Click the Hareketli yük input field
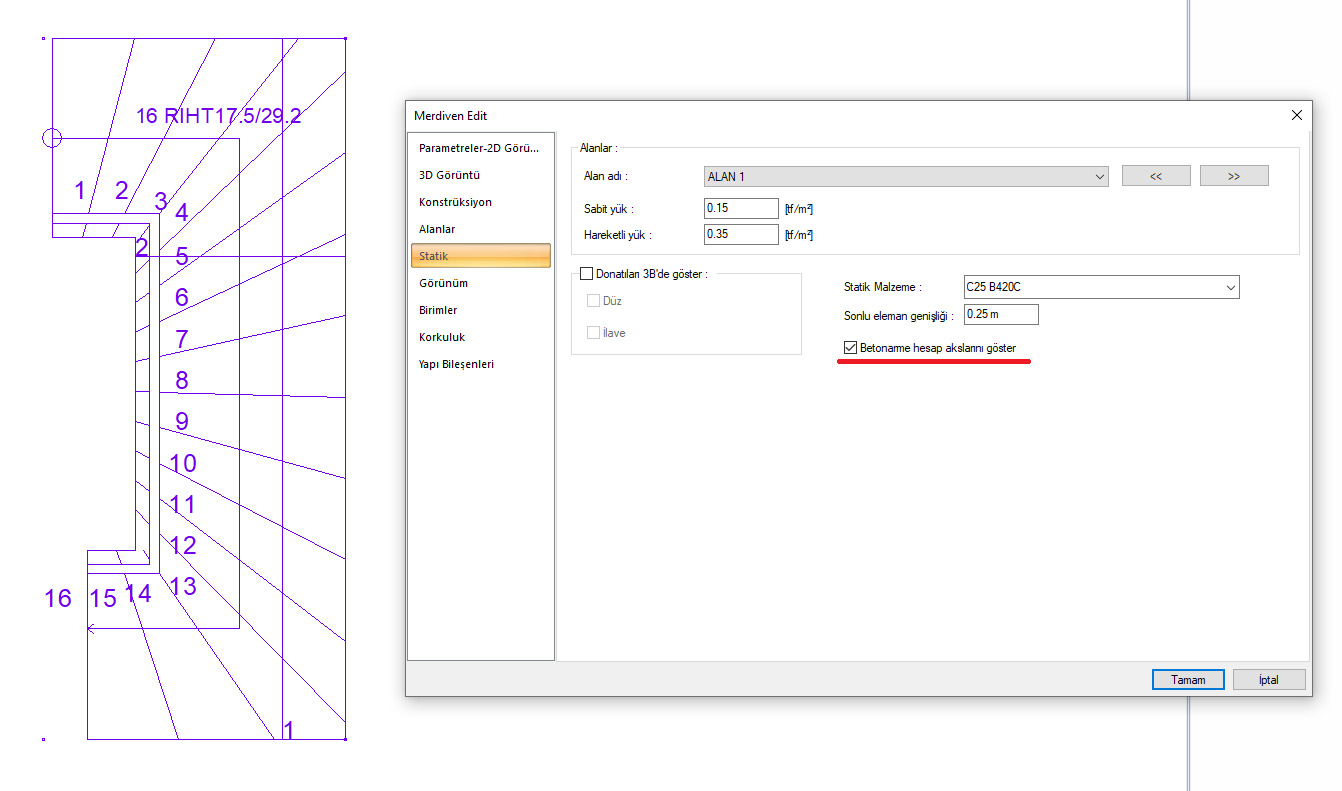 click(x=741, y=235)
